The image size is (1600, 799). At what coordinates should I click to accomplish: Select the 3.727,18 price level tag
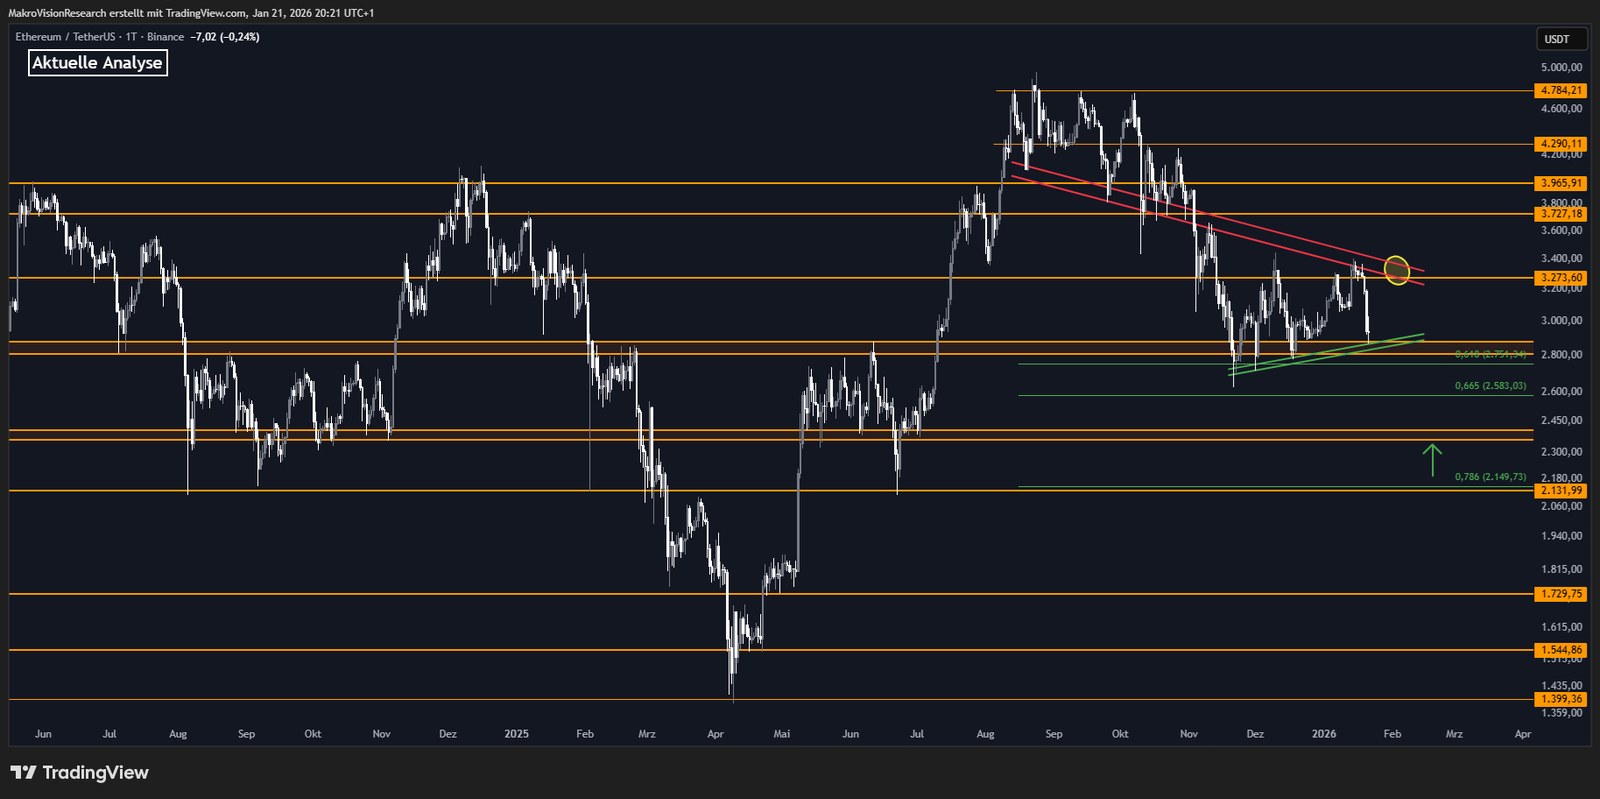[x=1561, y=214]
